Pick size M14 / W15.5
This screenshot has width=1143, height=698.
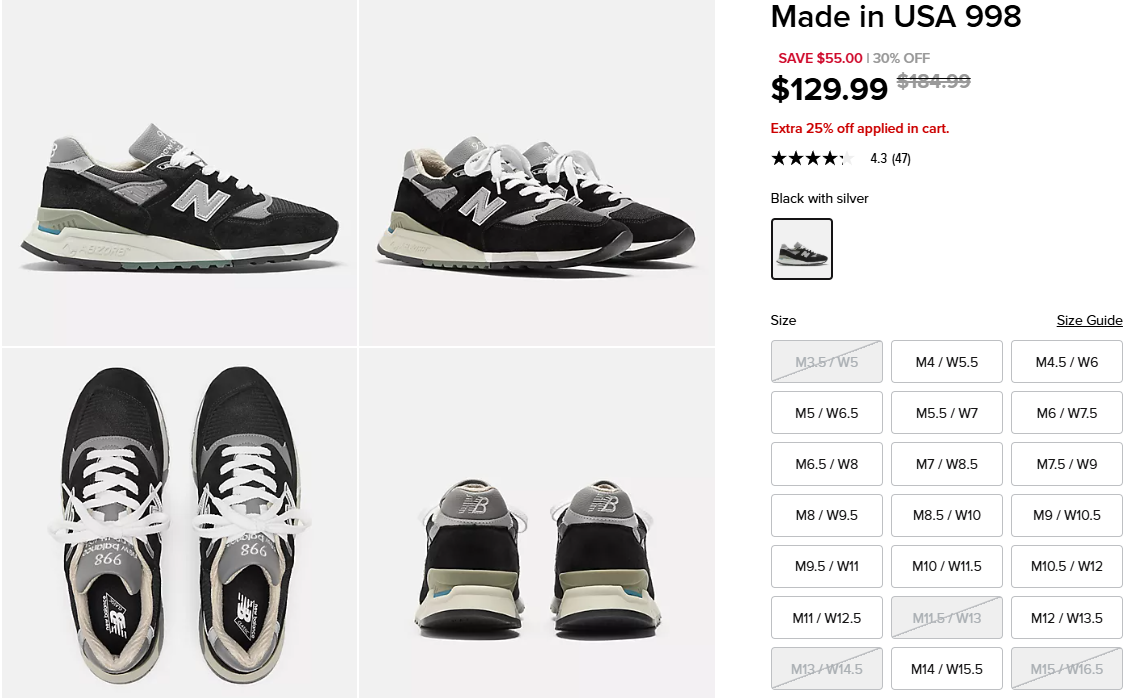tap(946, 669)
